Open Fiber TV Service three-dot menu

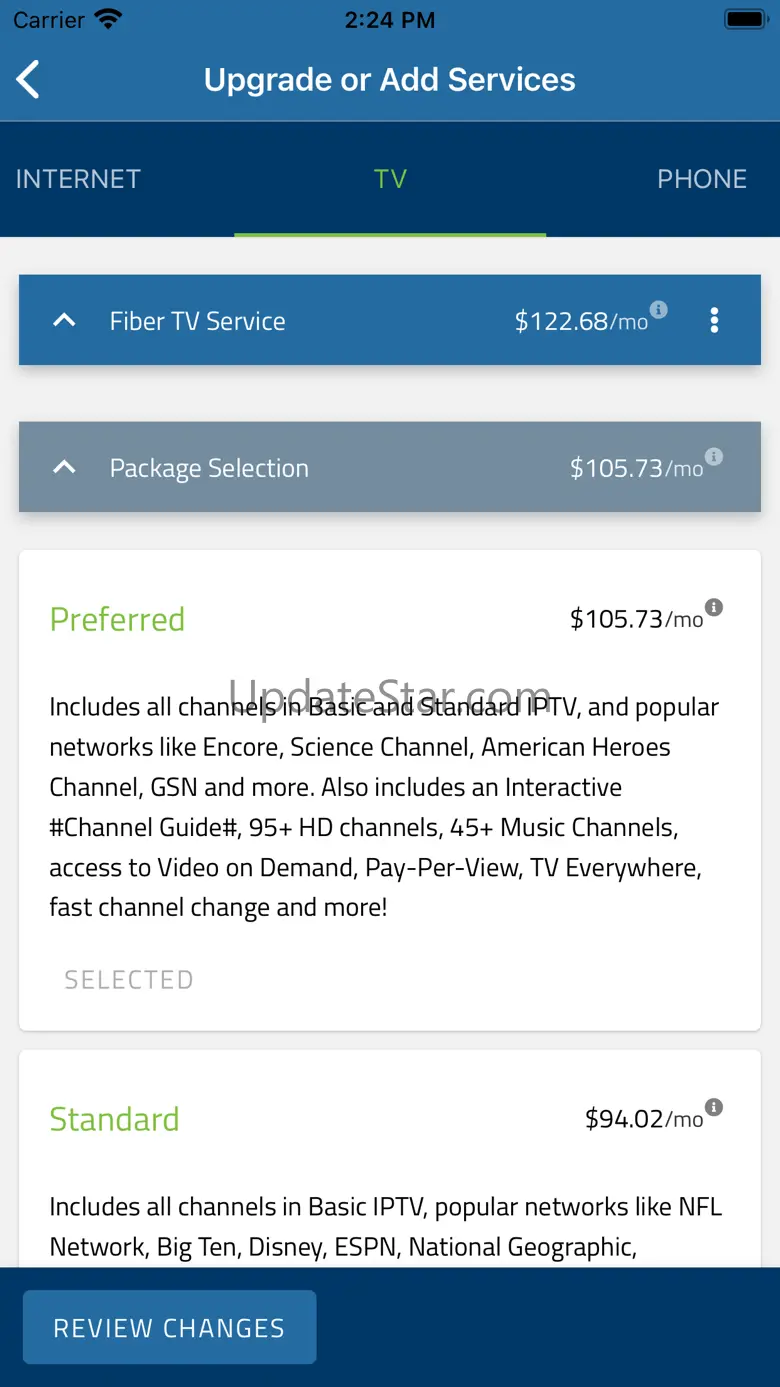[714, 320]
